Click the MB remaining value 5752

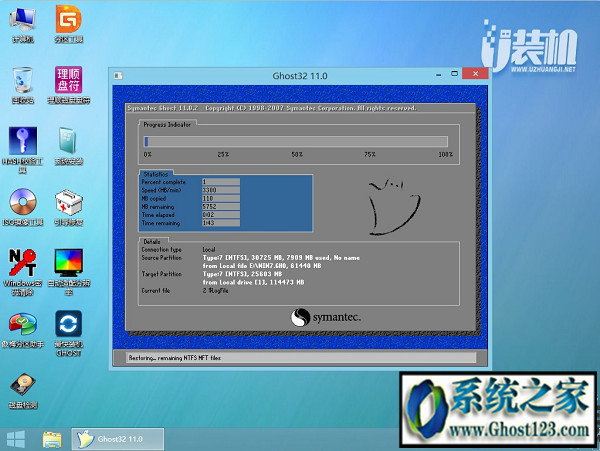221,207
